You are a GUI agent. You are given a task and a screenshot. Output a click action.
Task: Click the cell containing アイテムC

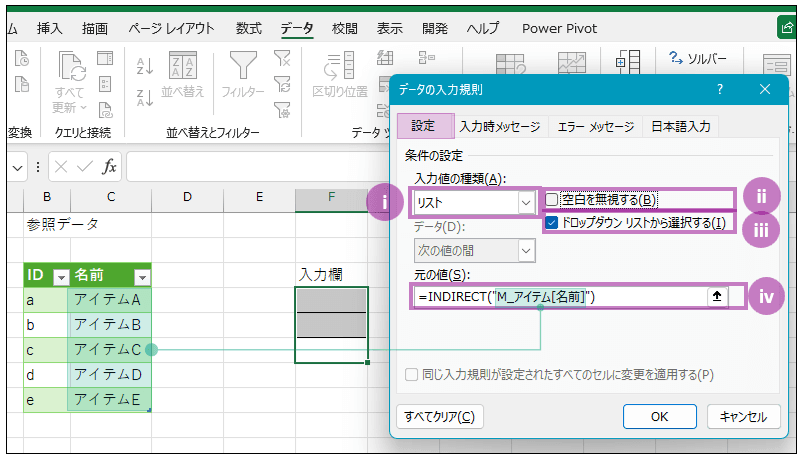coord(109,350)
